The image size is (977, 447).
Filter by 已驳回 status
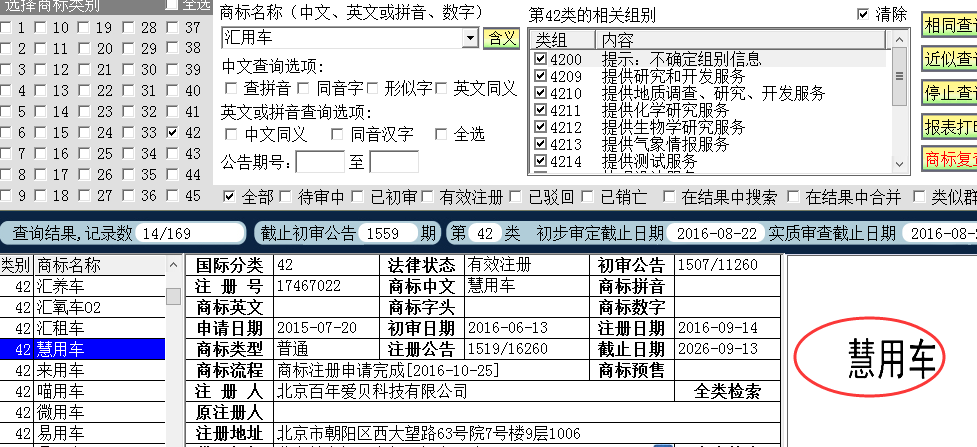(x=516, y=197)
